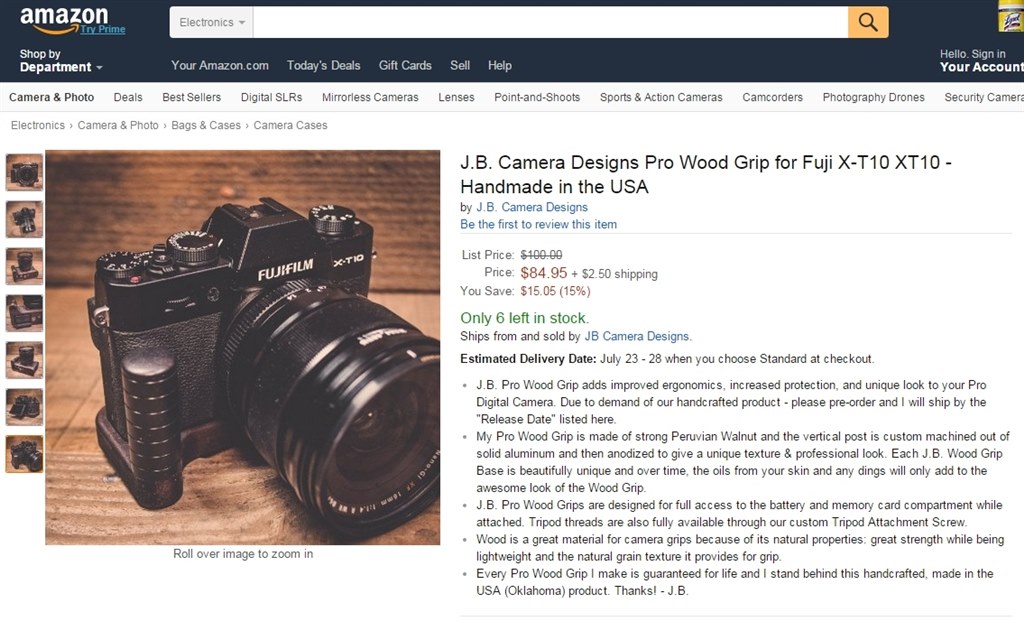Browse Mirrorless Cameras
The image size is (1024, 621).
coord(370,97)
